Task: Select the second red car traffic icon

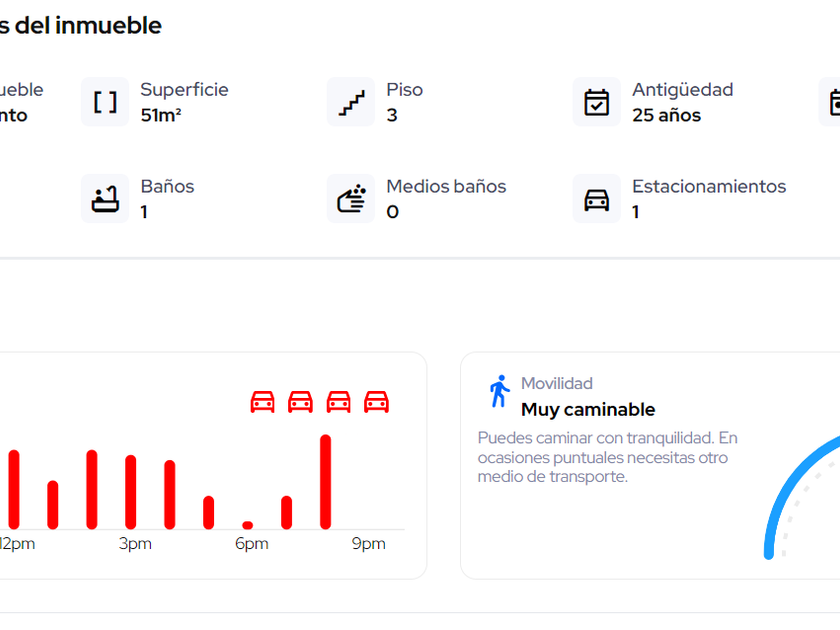Action: point(300,402)
